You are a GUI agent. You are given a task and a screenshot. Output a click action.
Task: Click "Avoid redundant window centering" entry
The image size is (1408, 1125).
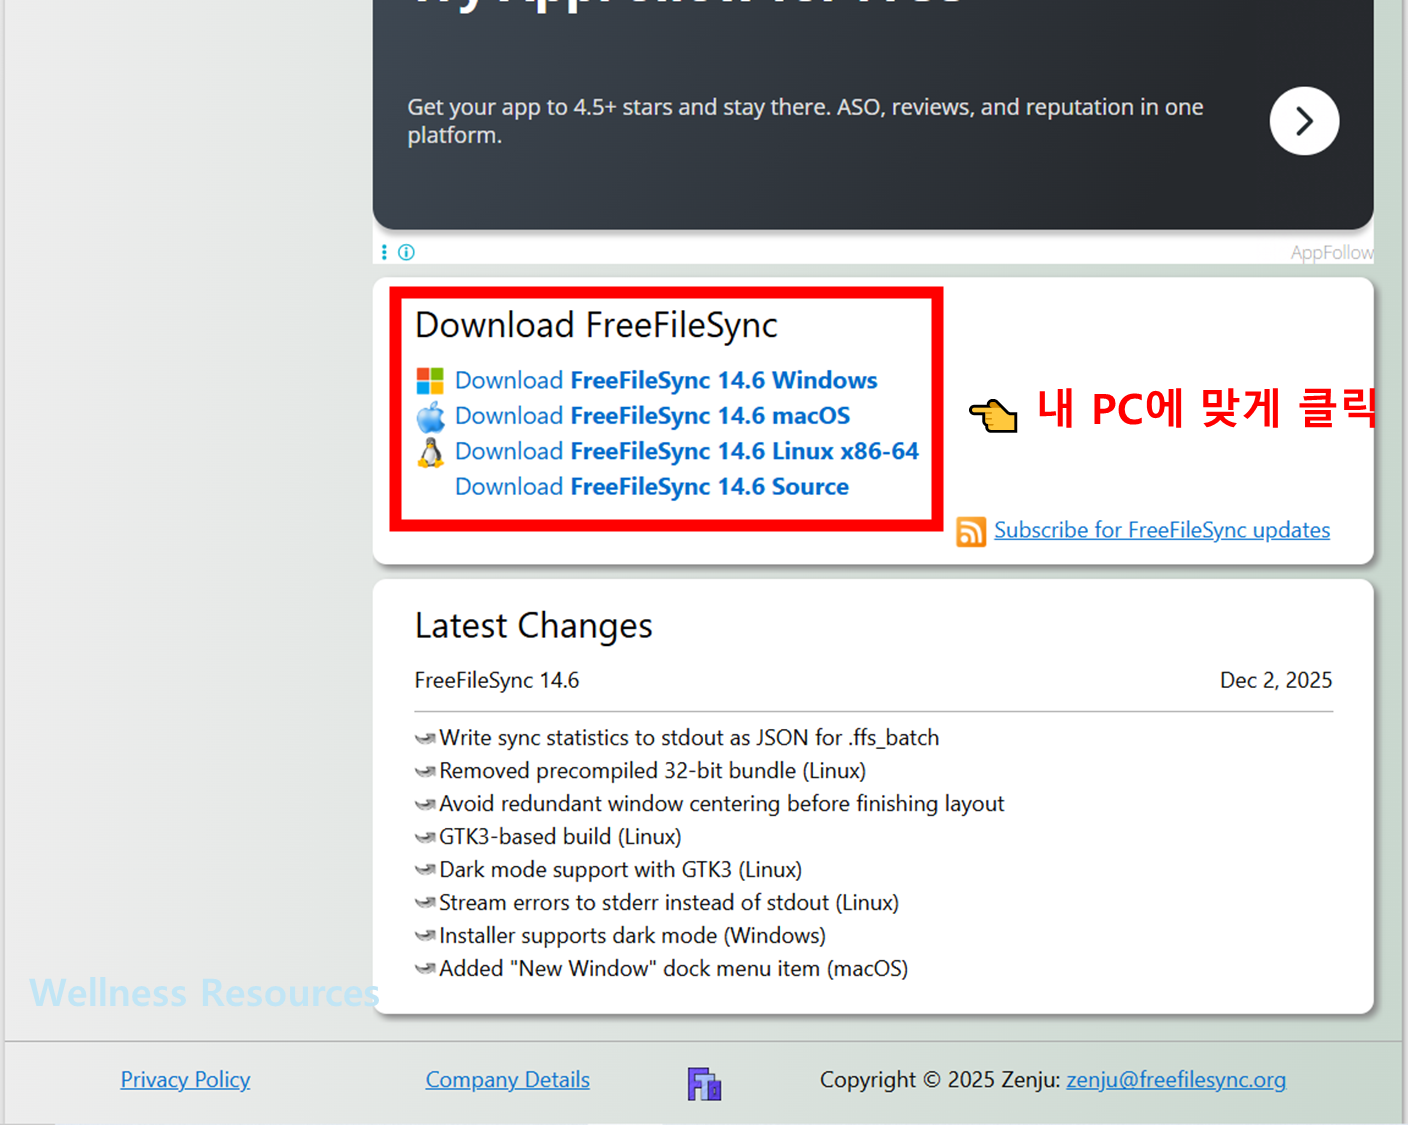(721, 804)
